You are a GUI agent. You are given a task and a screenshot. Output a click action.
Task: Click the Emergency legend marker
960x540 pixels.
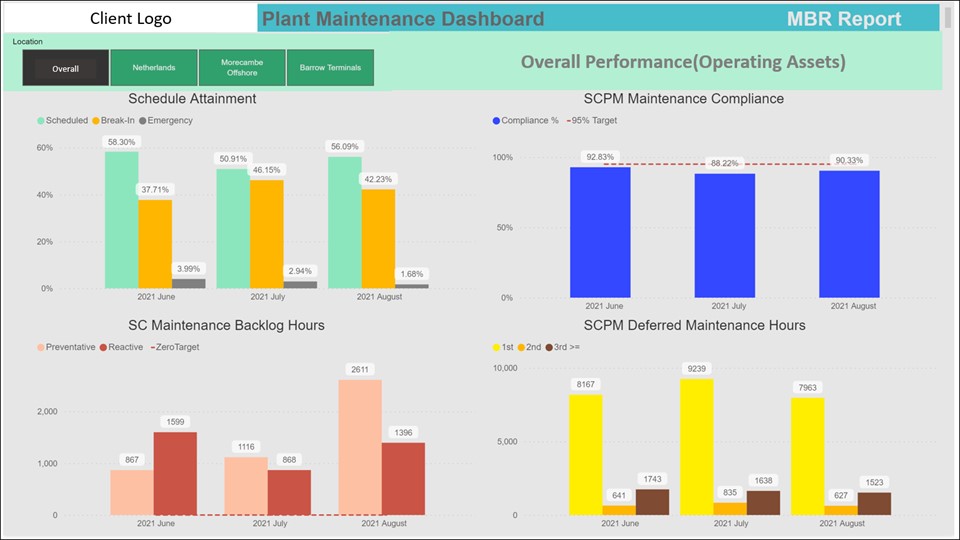pos(143,121)
